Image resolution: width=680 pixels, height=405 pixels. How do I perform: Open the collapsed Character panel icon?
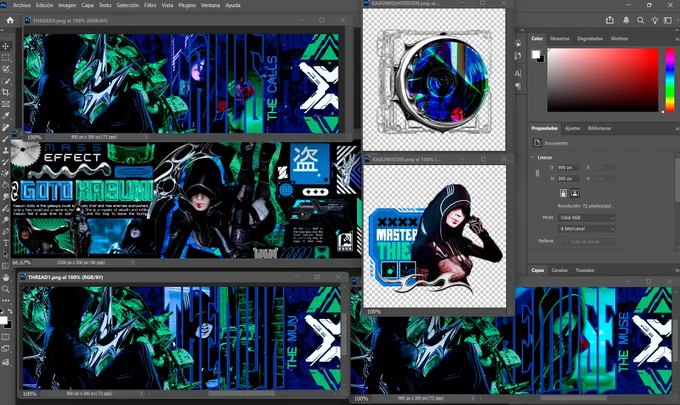[x=518, y=74]
